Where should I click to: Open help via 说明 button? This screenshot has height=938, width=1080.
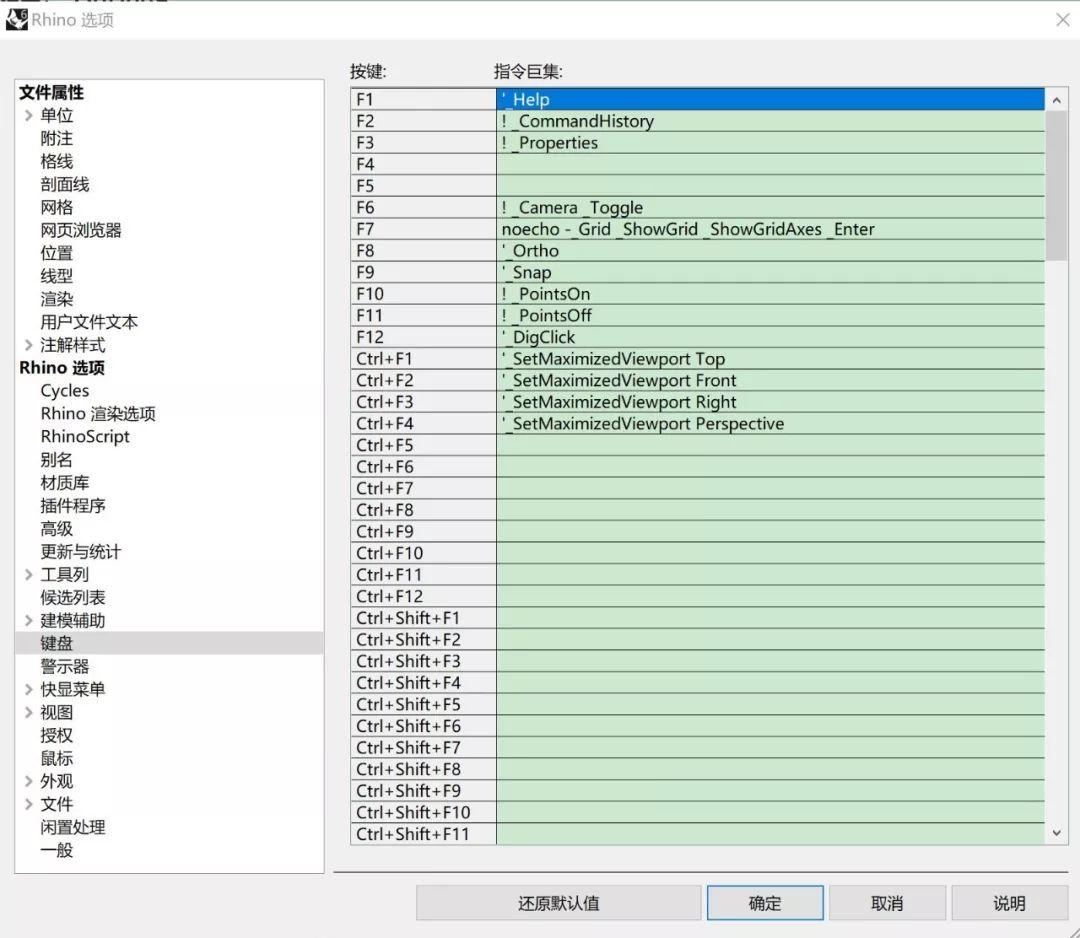click(1010, 903)
